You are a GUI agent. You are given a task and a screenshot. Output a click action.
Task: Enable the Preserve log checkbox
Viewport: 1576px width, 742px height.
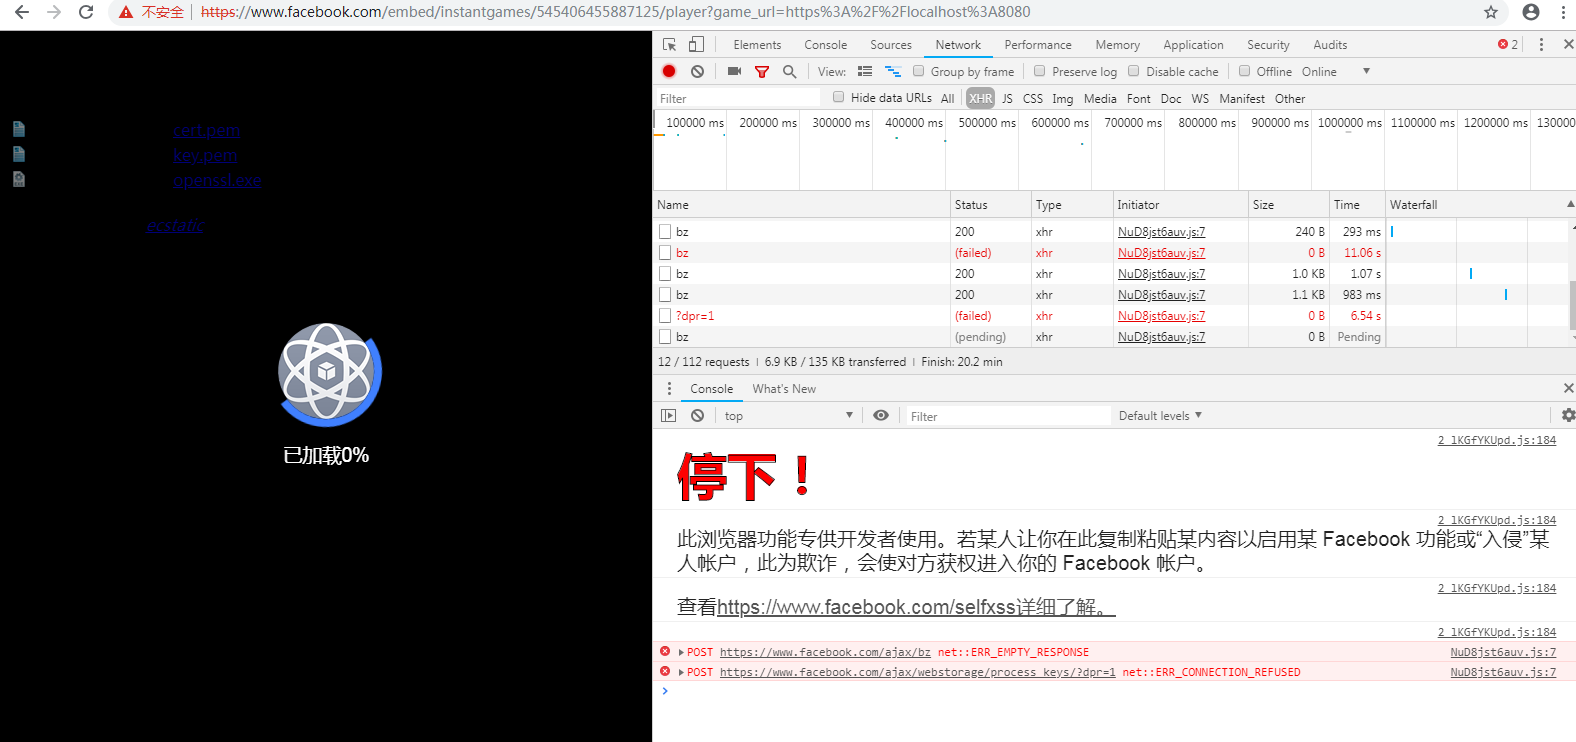pos(1039,71)
